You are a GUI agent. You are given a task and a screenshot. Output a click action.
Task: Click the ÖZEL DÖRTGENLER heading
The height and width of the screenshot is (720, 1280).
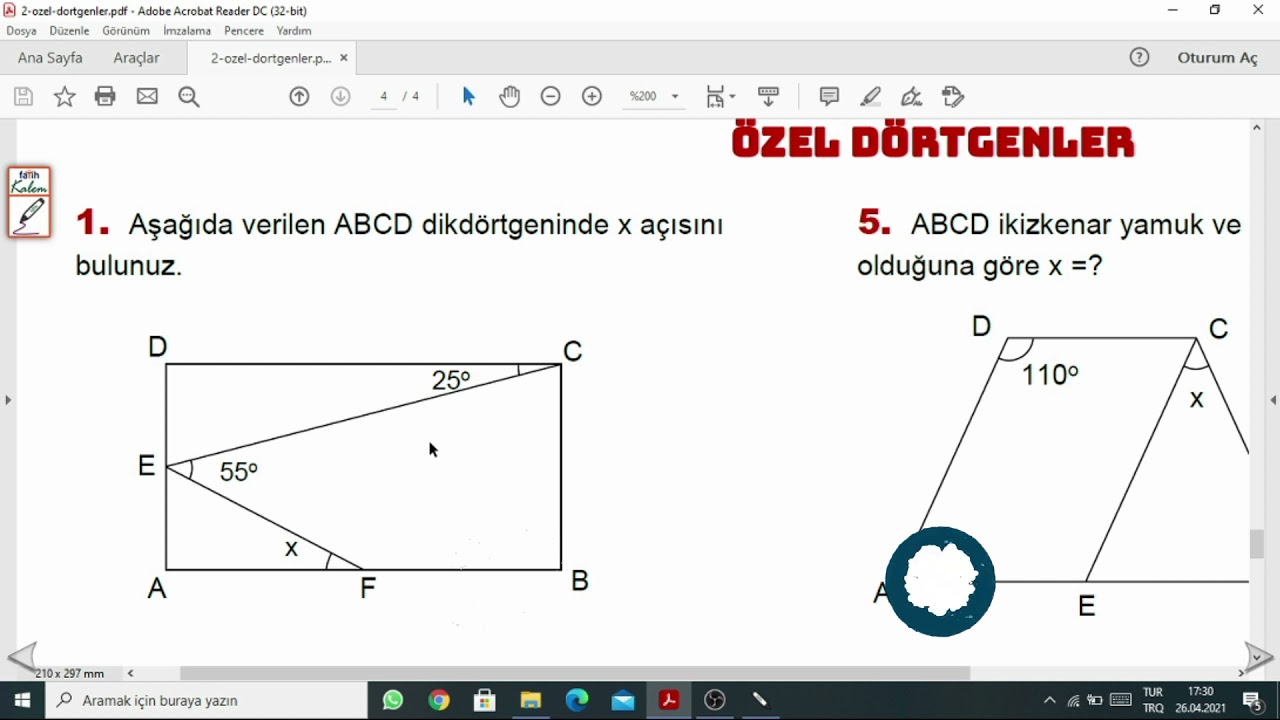tap(933, 143)
